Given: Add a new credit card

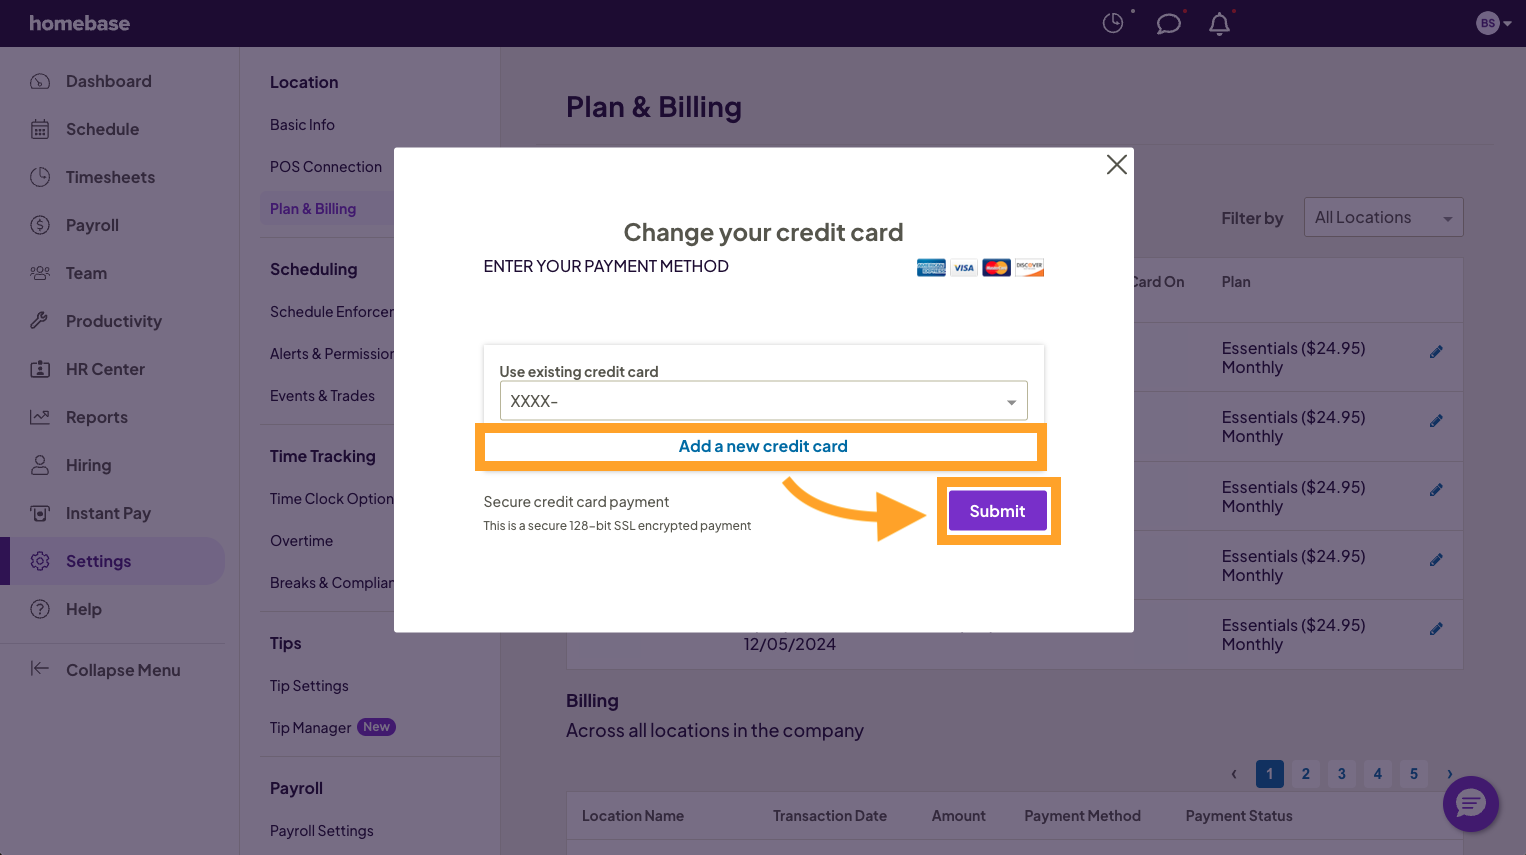Looking at the screenshot, I should point(762,446).
